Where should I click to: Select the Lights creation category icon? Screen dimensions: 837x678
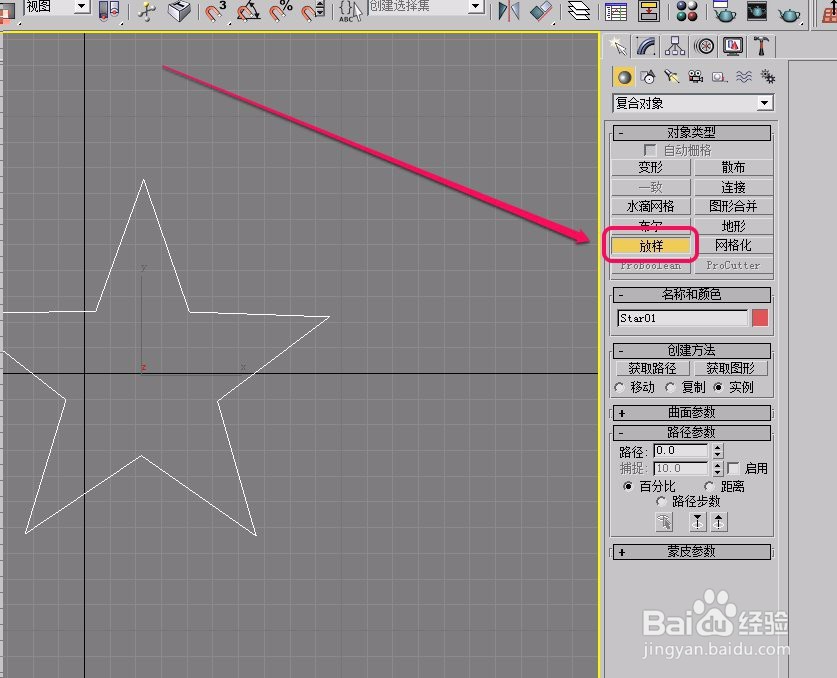point(671,77)
